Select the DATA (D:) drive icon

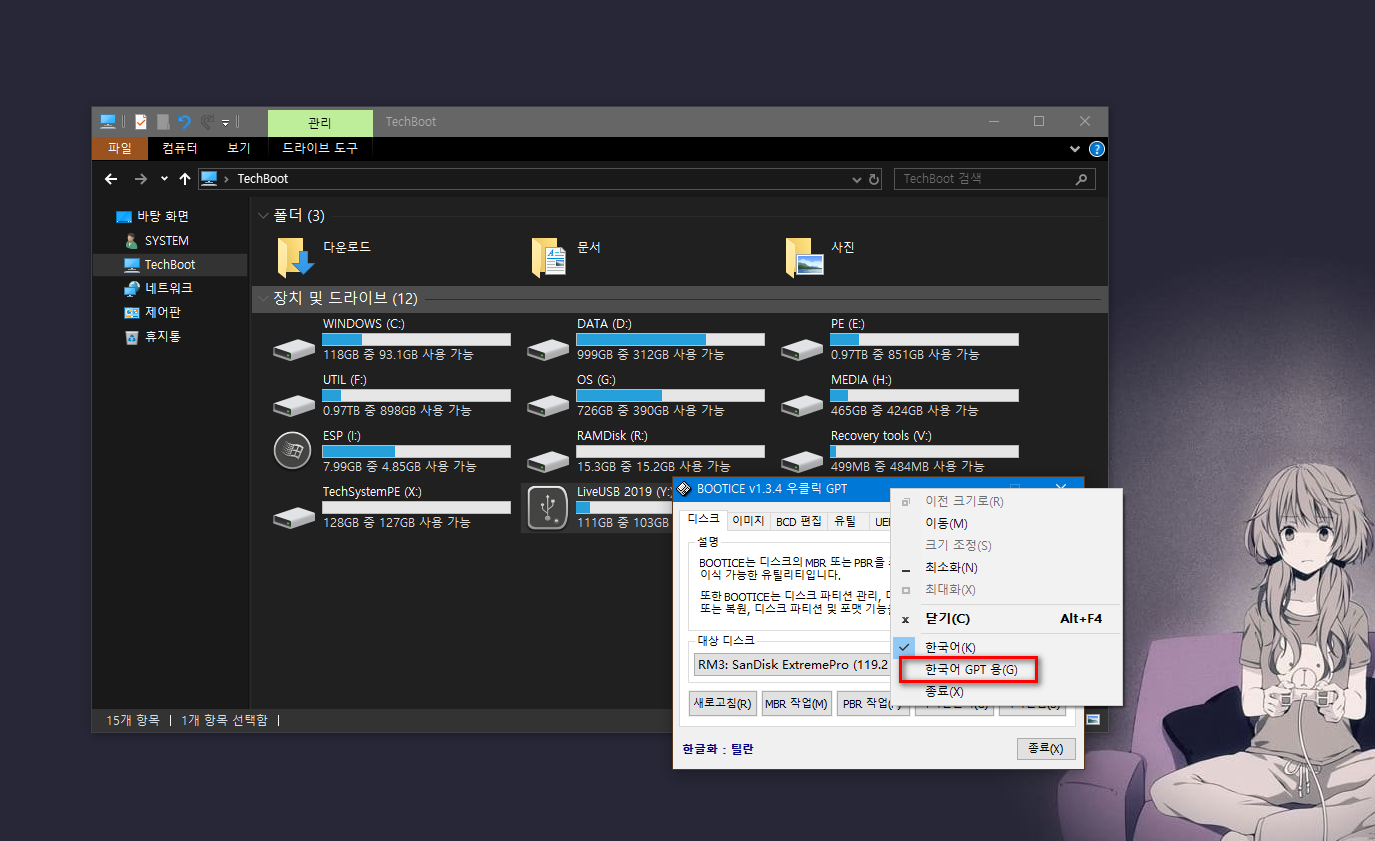548,349
